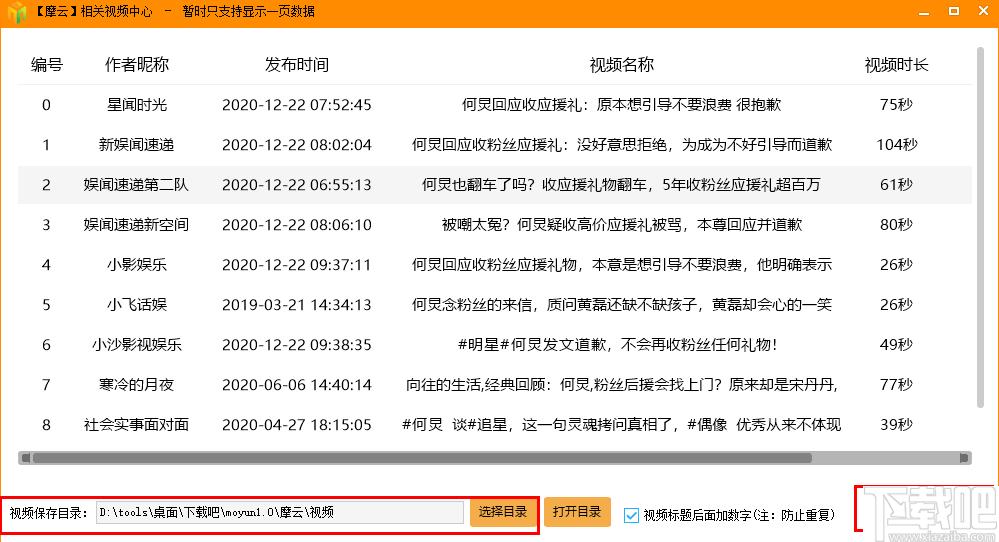Click row number 8

coord(46,425)
